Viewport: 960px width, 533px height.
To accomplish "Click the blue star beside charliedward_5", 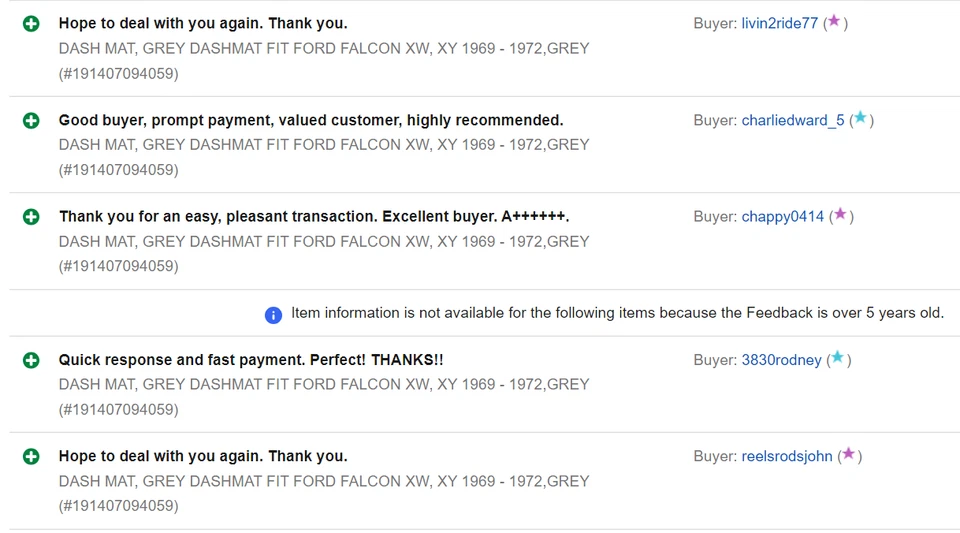I will pos(860,118).
